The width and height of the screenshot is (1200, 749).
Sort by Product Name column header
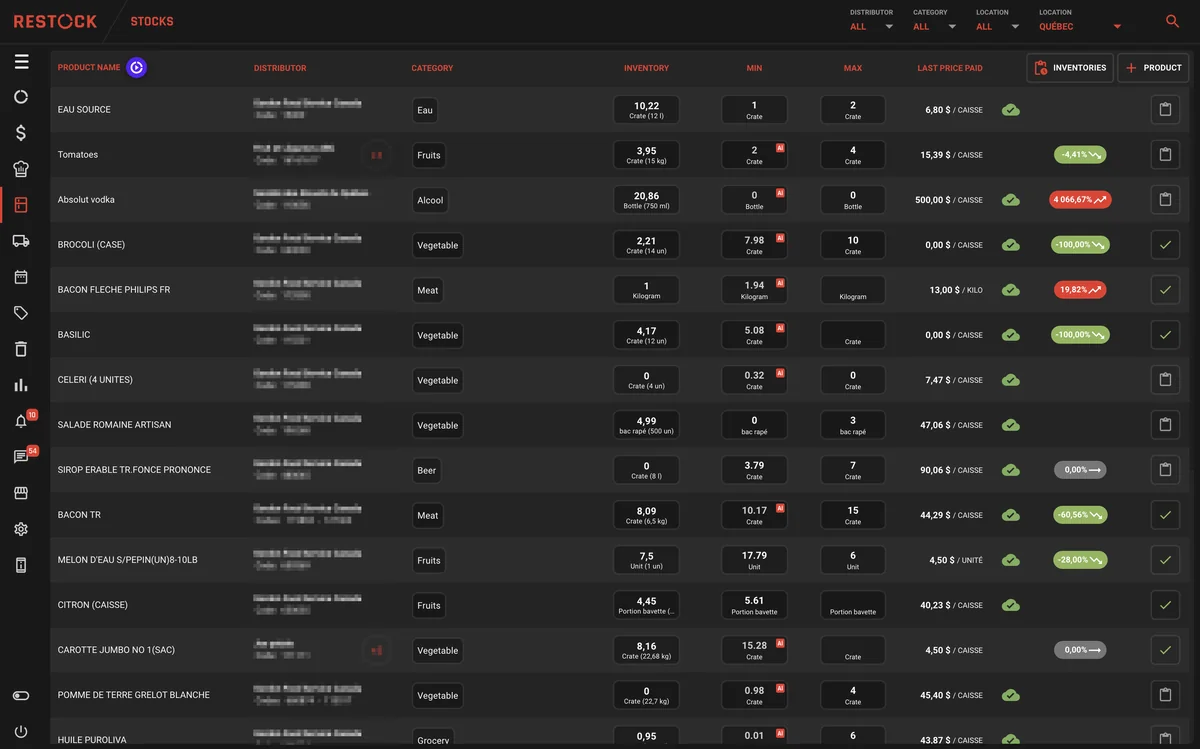pyautogui.click(x=89, y=68)
